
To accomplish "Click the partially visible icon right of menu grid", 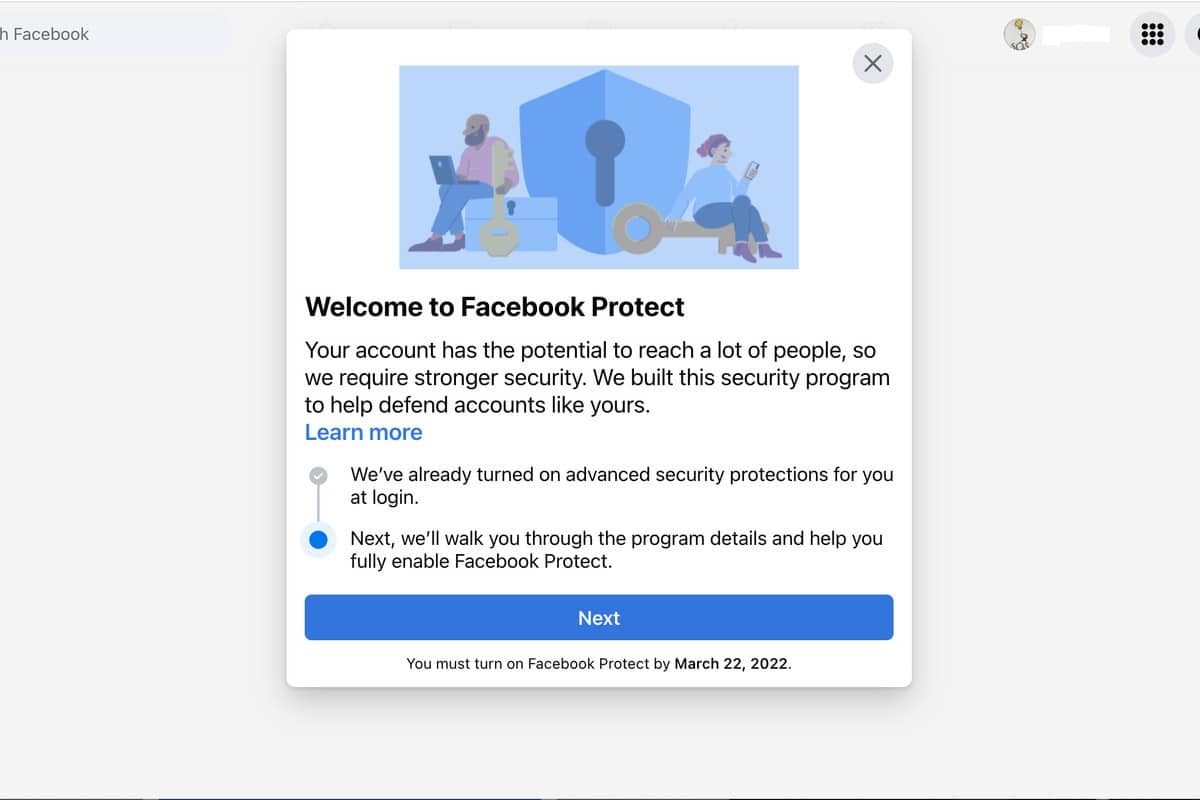I will tap(1193, 34).
